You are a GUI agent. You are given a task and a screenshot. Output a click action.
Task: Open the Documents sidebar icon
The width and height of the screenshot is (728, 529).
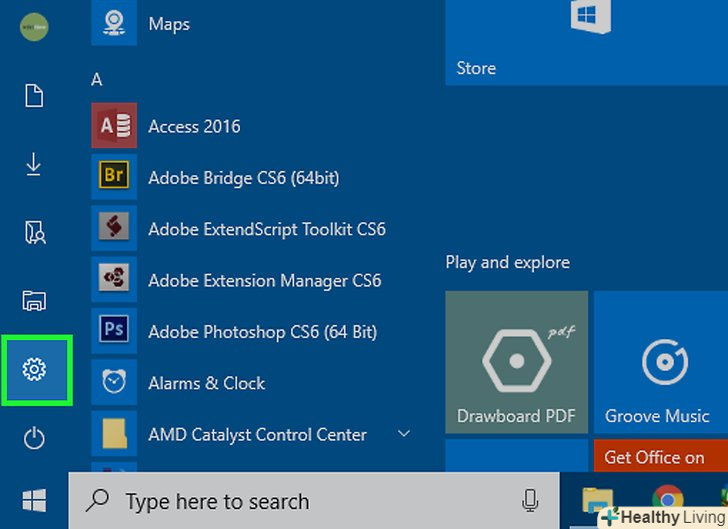click(x=34, y=96)
